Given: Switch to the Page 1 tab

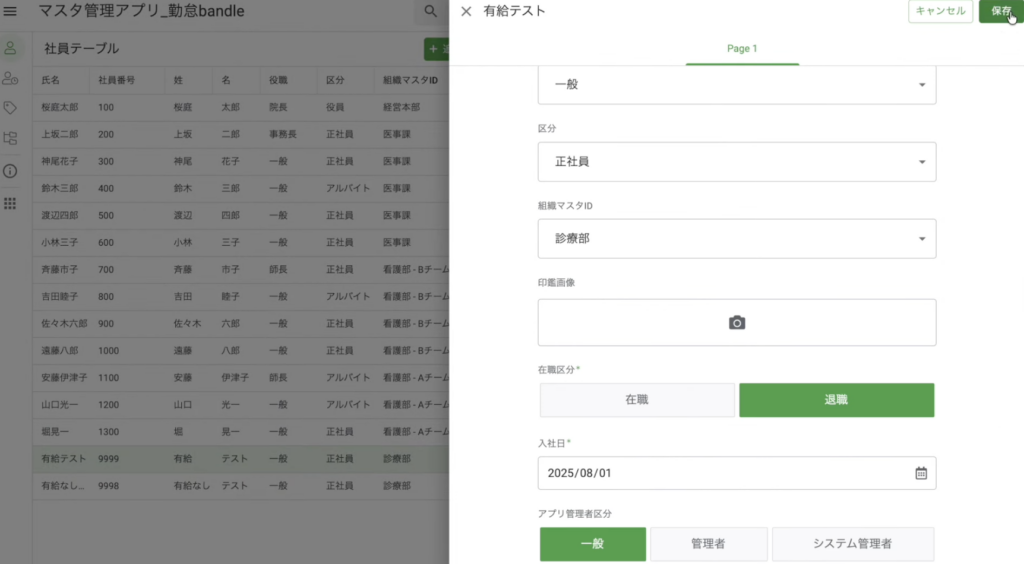Looking at the screenshot, I should point(741,48).
